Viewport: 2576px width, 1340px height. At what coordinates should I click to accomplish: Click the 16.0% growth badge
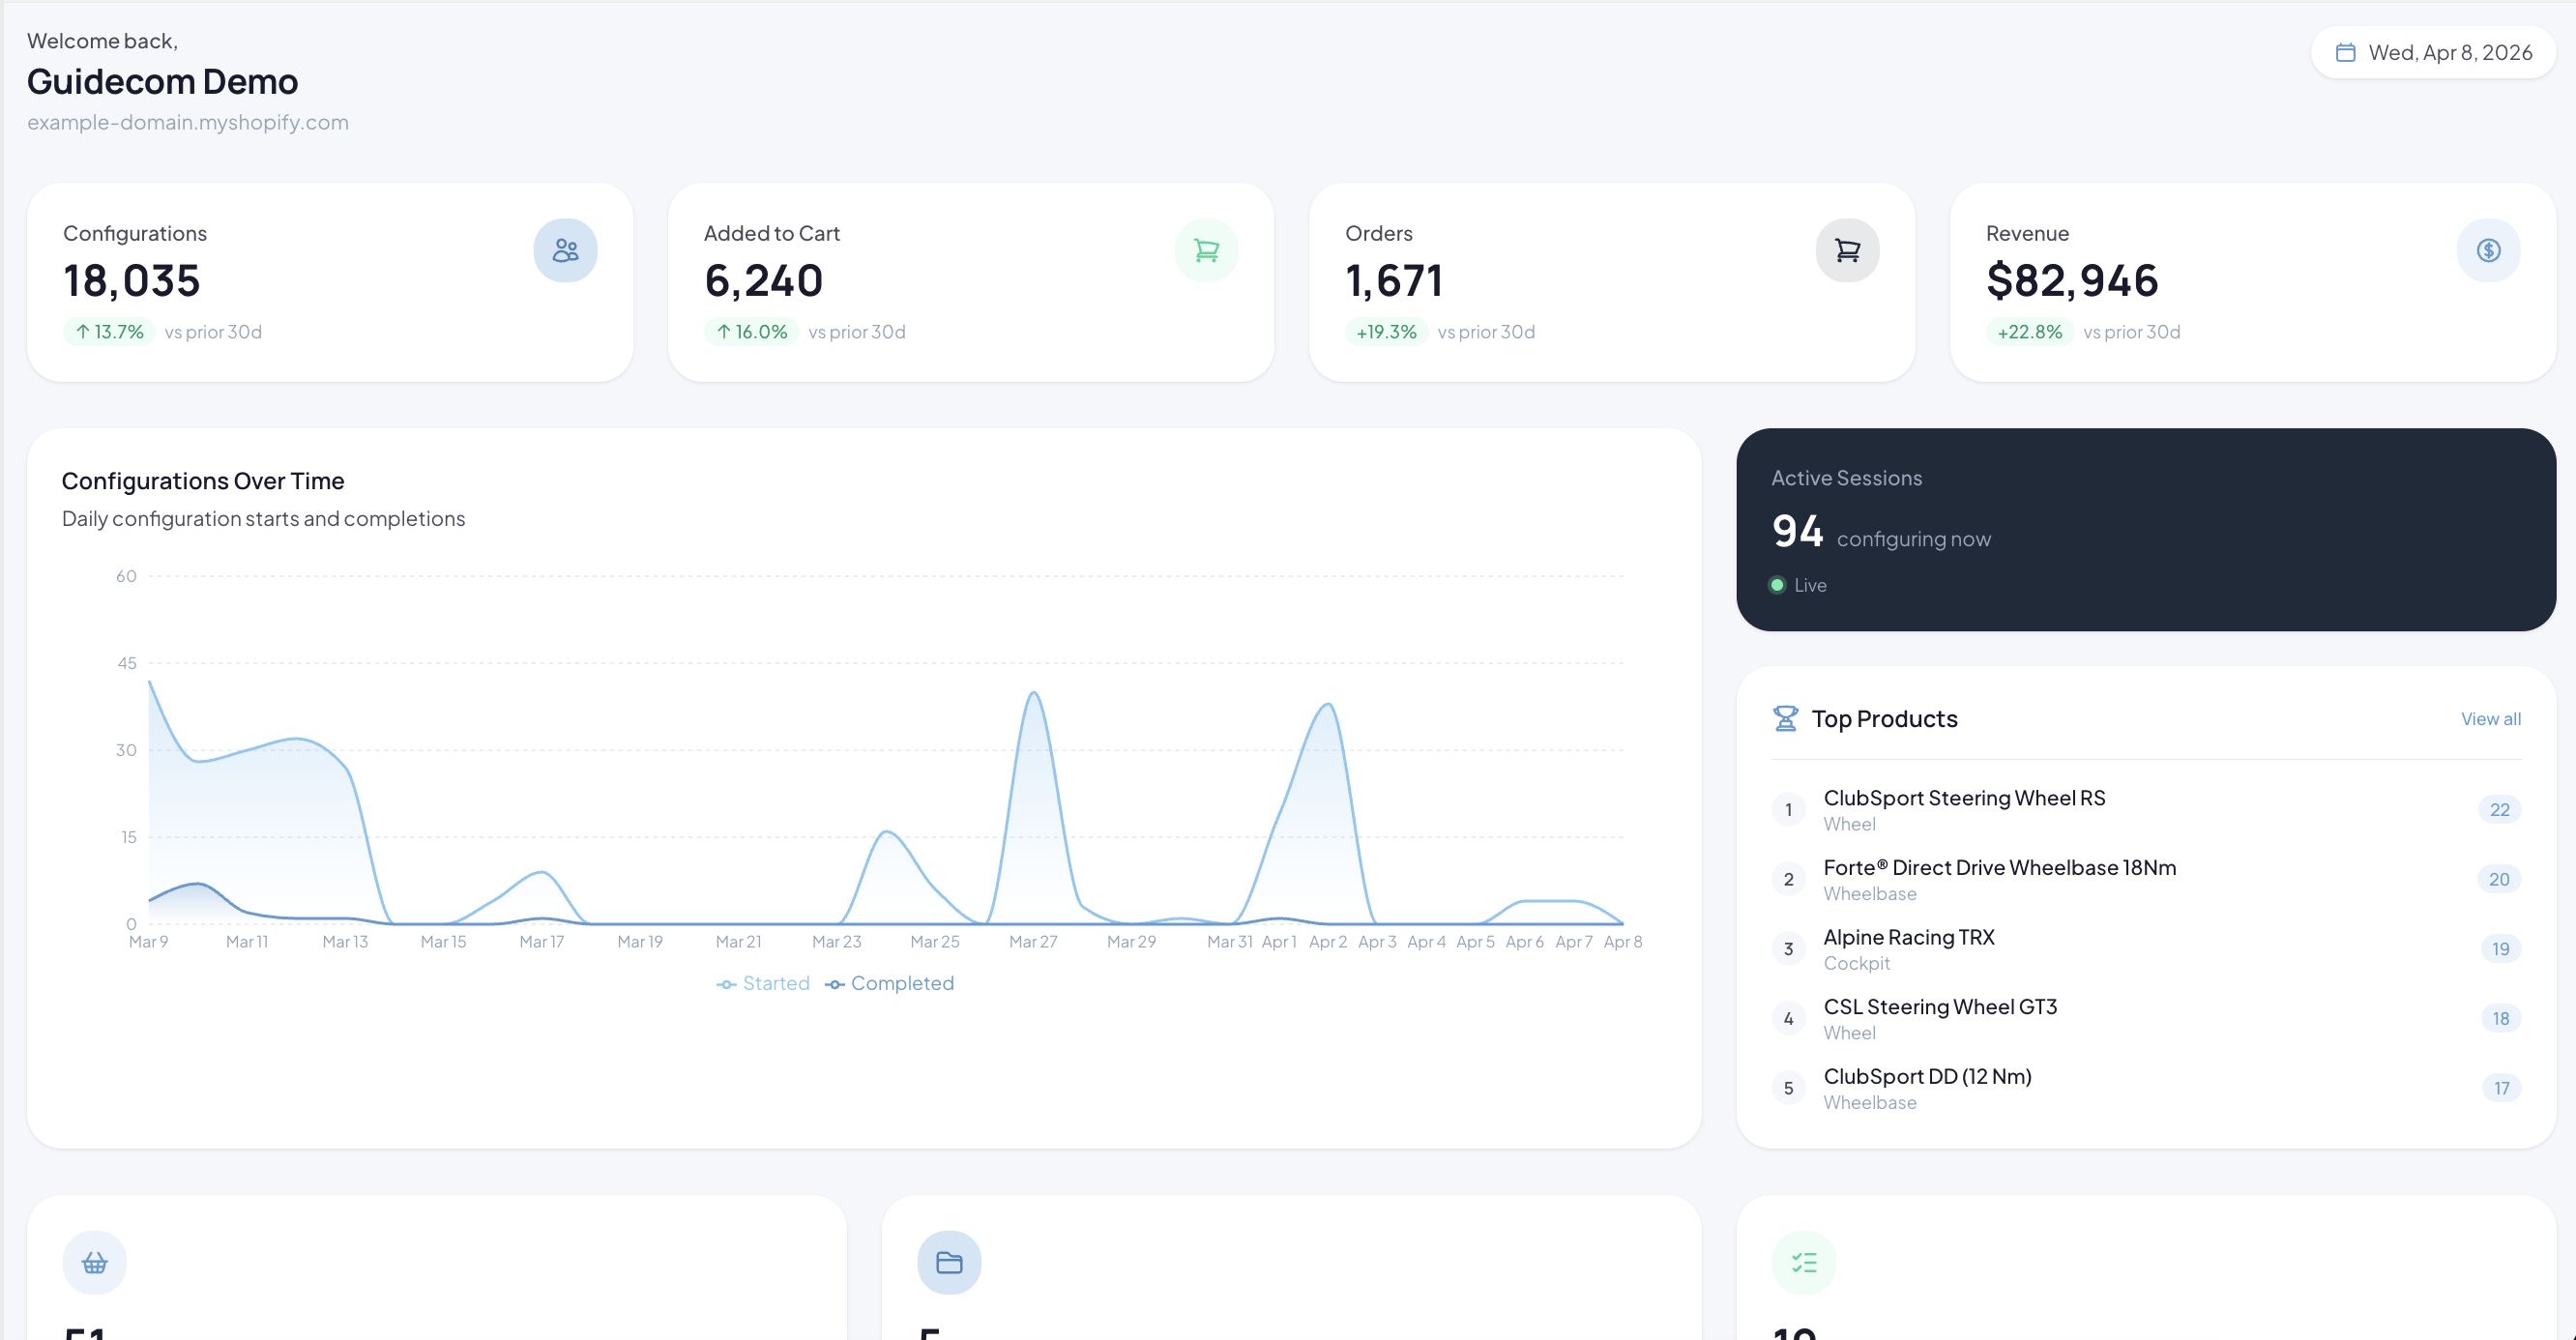[751, 332]
